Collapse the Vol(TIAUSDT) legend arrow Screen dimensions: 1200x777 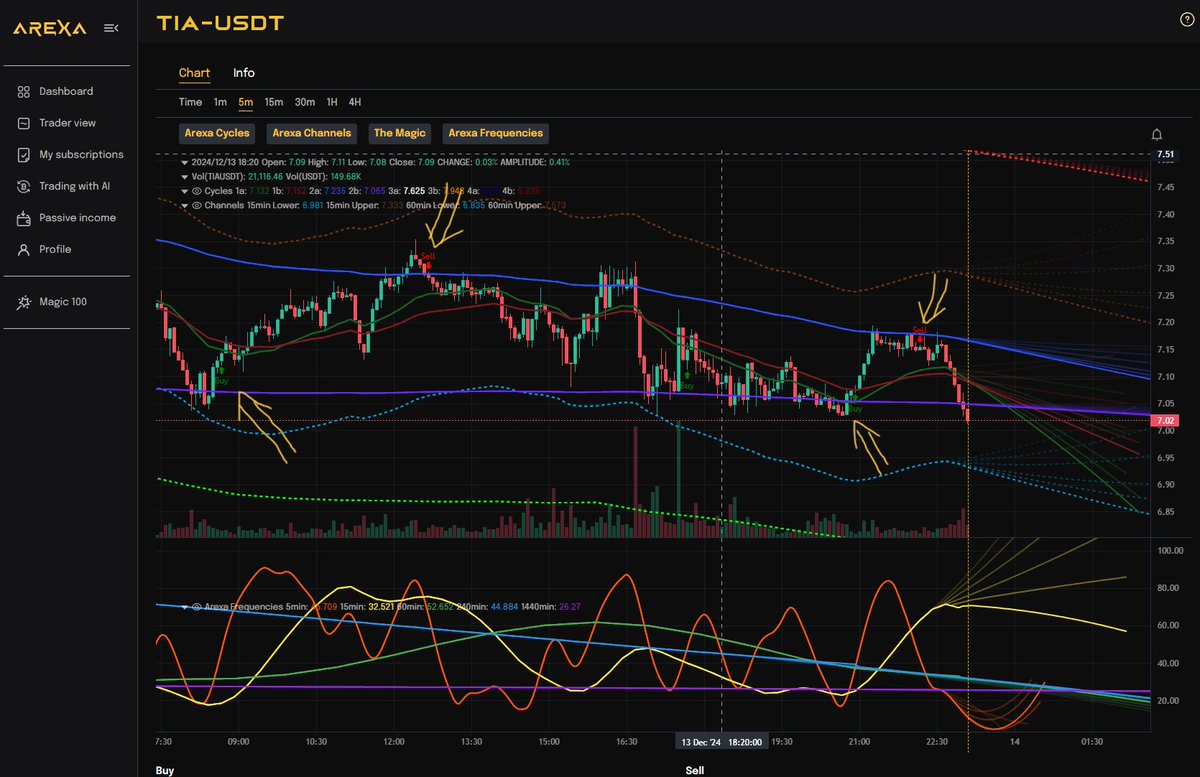pyautogui.click(x=184, y=176)
